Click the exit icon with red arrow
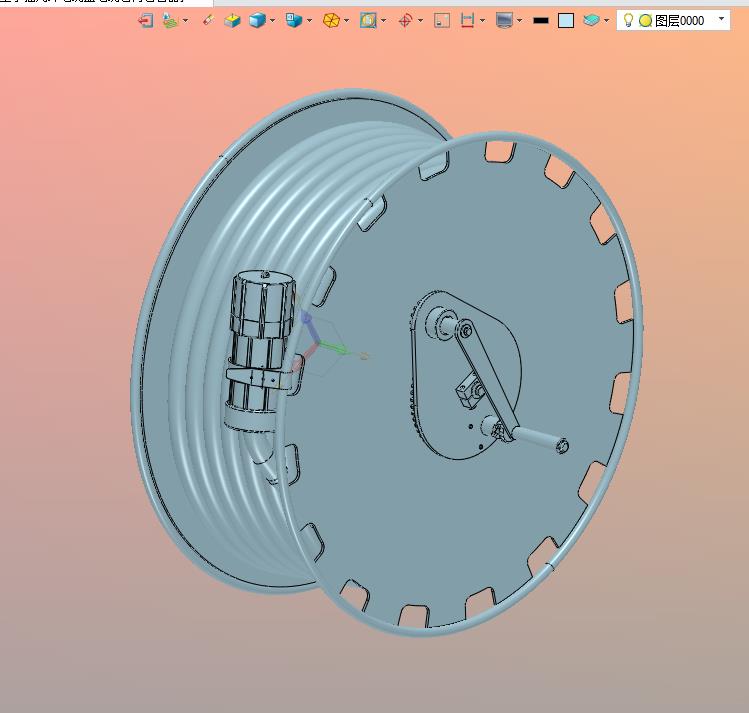 point(146,21)
